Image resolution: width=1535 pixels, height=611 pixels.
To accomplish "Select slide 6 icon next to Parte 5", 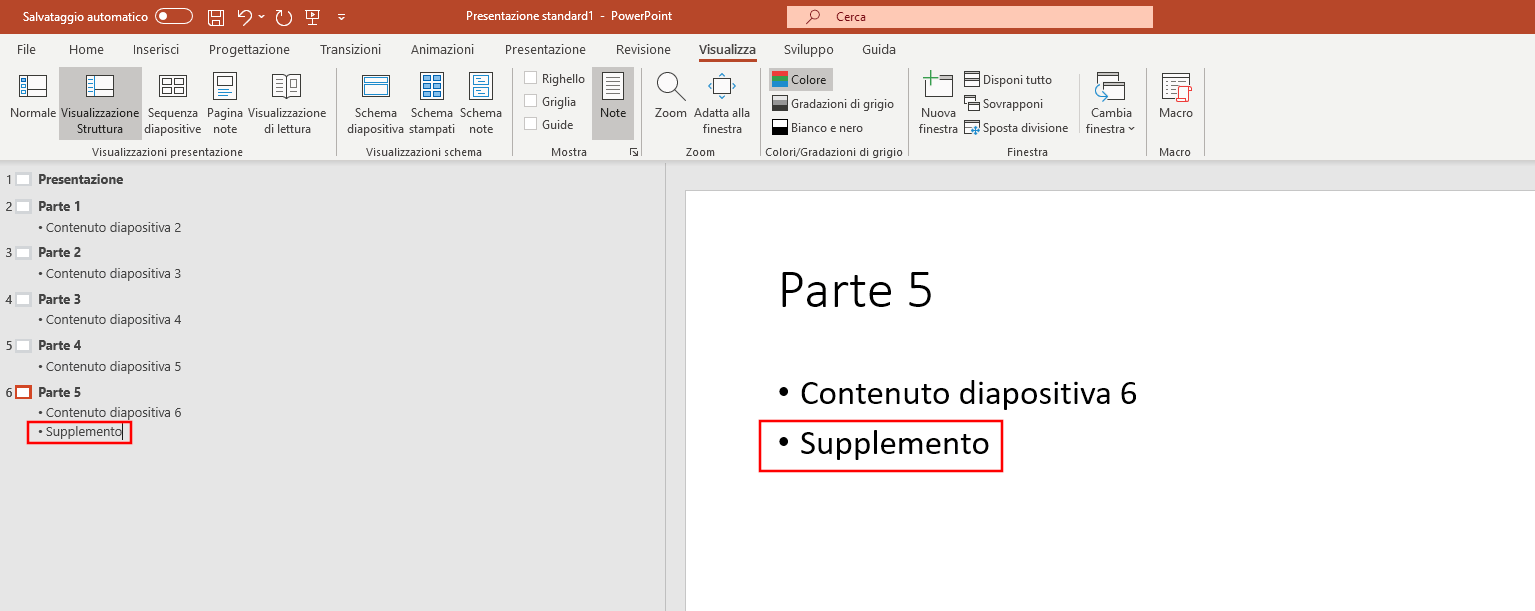I will coord(24,392).
